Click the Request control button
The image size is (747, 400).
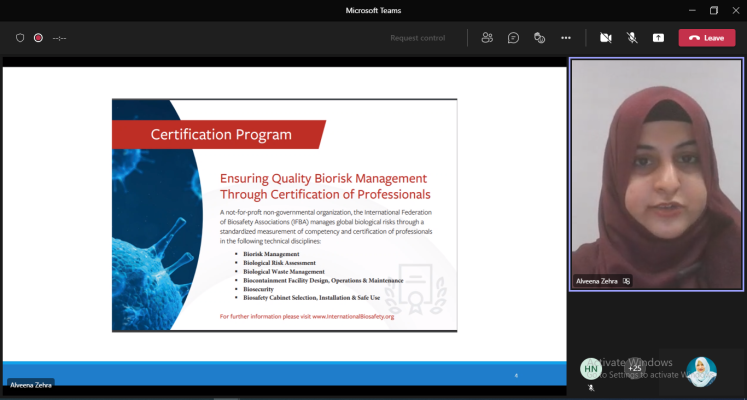pyautogui.click(x=417, y=38)
